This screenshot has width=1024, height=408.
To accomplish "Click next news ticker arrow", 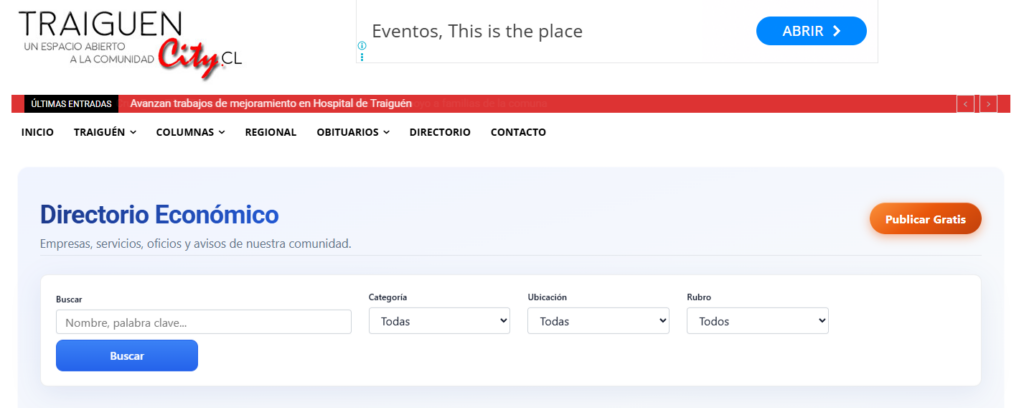I will (988, 103).
